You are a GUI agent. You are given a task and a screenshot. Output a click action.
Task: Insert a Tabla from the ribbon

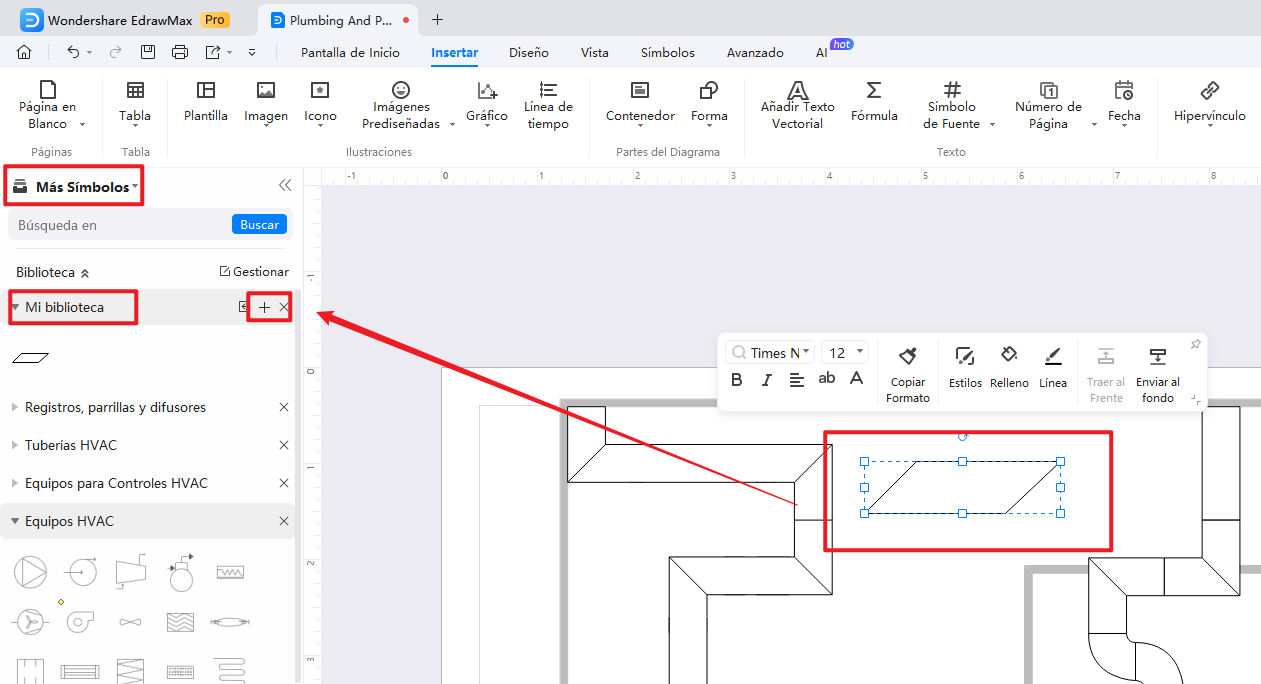(135, 92)
